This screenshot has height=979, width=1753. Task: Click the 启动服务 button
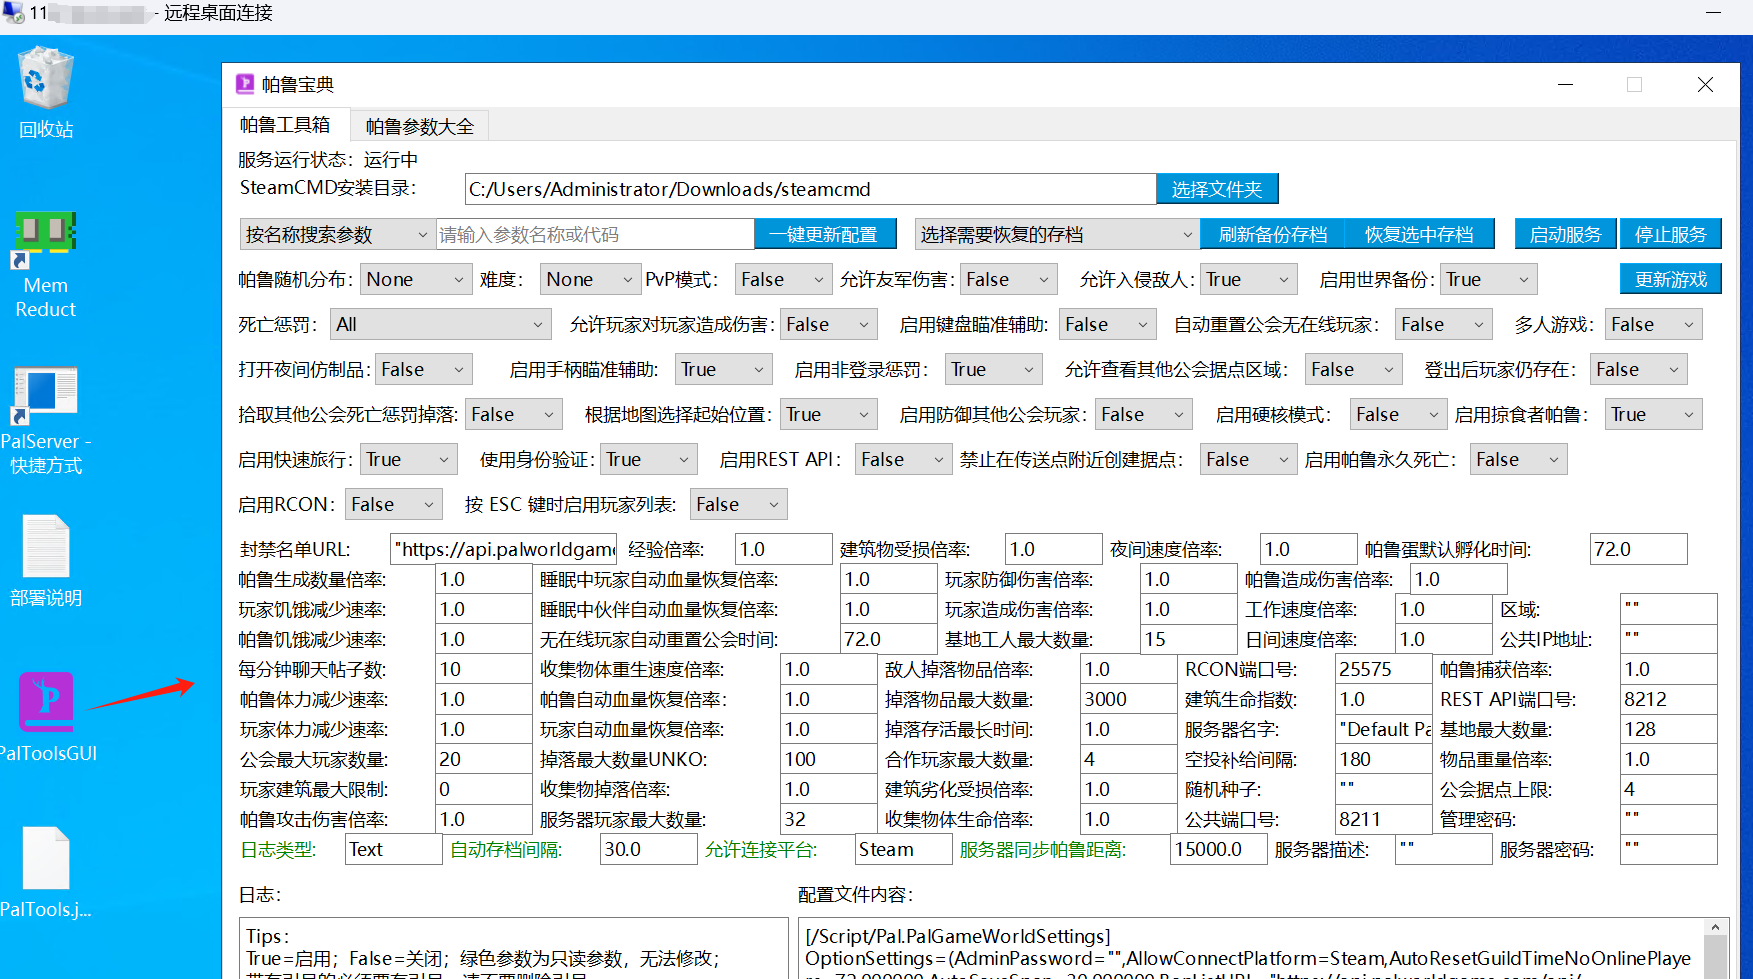pos(1566,234)
